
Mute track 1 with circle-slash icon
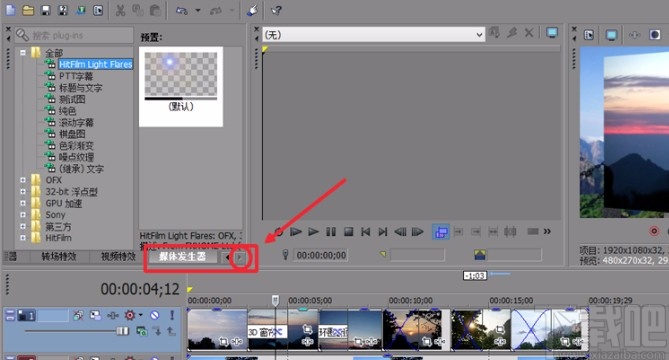tap(154, 315)
